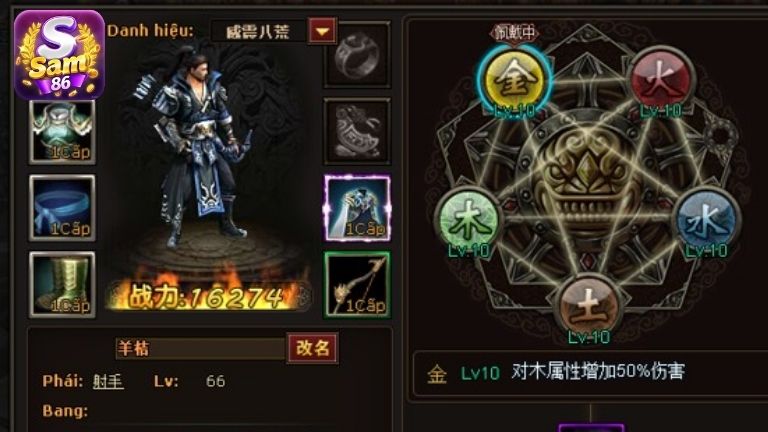Open the empty jade pendant equipment slot
The image size is (768, 432).
pos(357,131)
